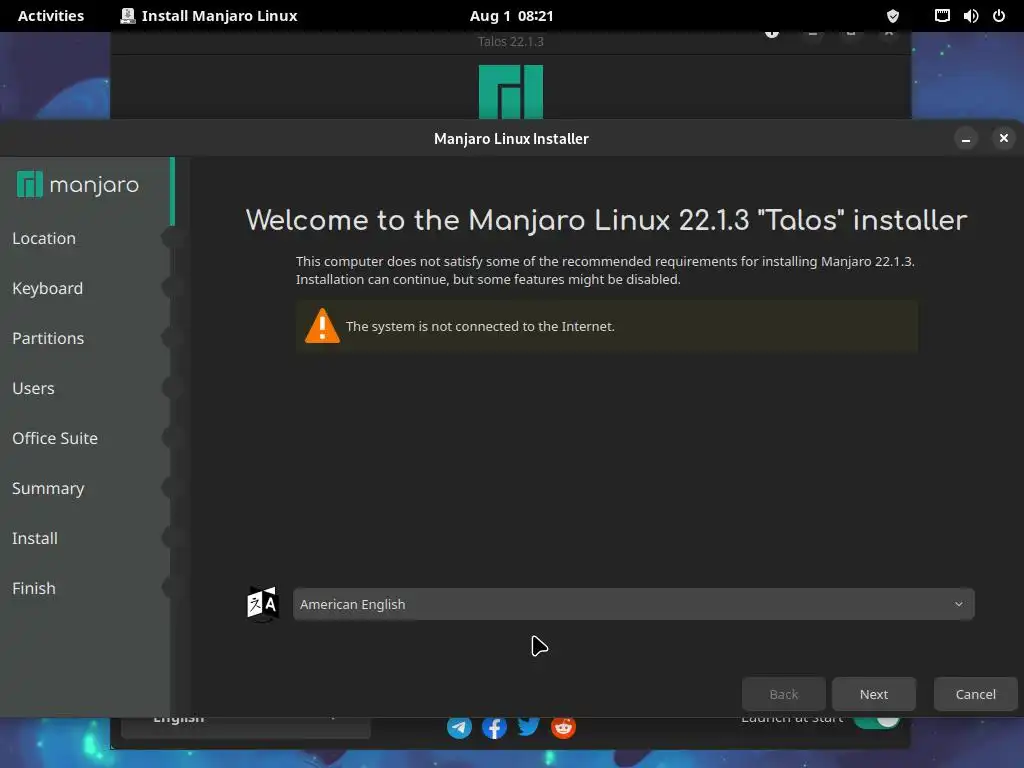Open the Activities overview
Image resolution: width=1024 pixels, height=768 pixels.
click(x=51, y=16)
